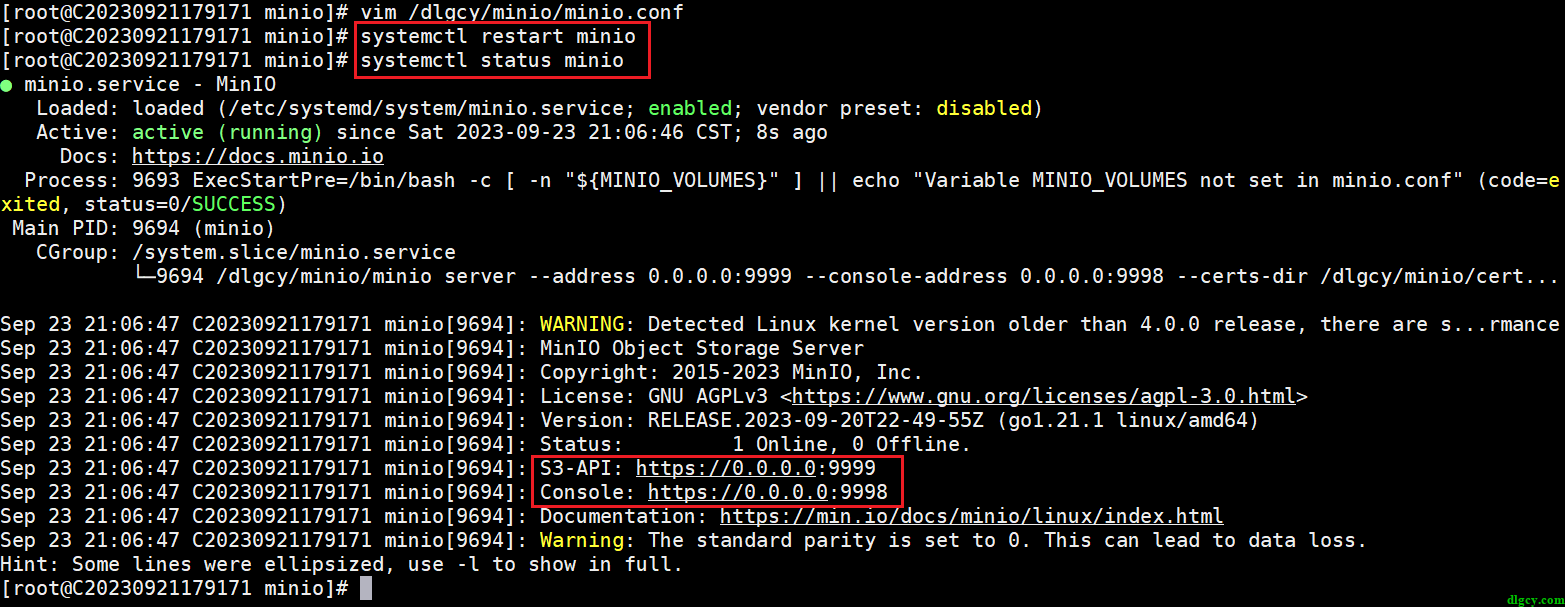Click 'The standard parity is set to 0.' text
This screenshot has width=1565, height=607.
(840, 540)
